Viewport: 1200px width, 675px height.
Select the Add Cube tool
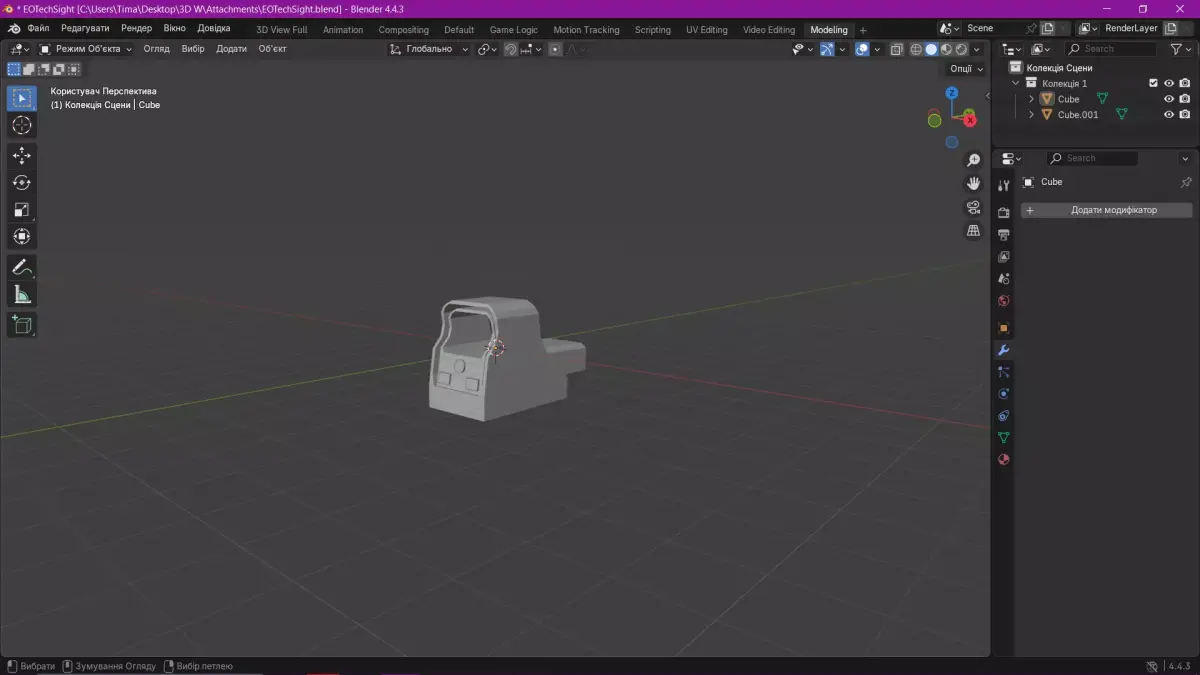pos(22,324)
